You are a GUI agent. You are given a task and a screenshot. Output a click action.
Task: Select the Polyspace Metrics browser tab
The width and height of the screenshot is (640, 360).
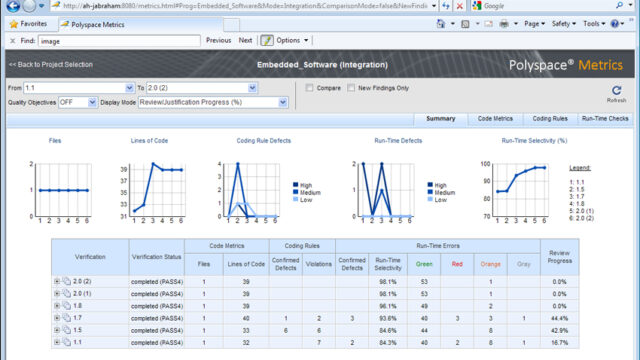[140, 25]
